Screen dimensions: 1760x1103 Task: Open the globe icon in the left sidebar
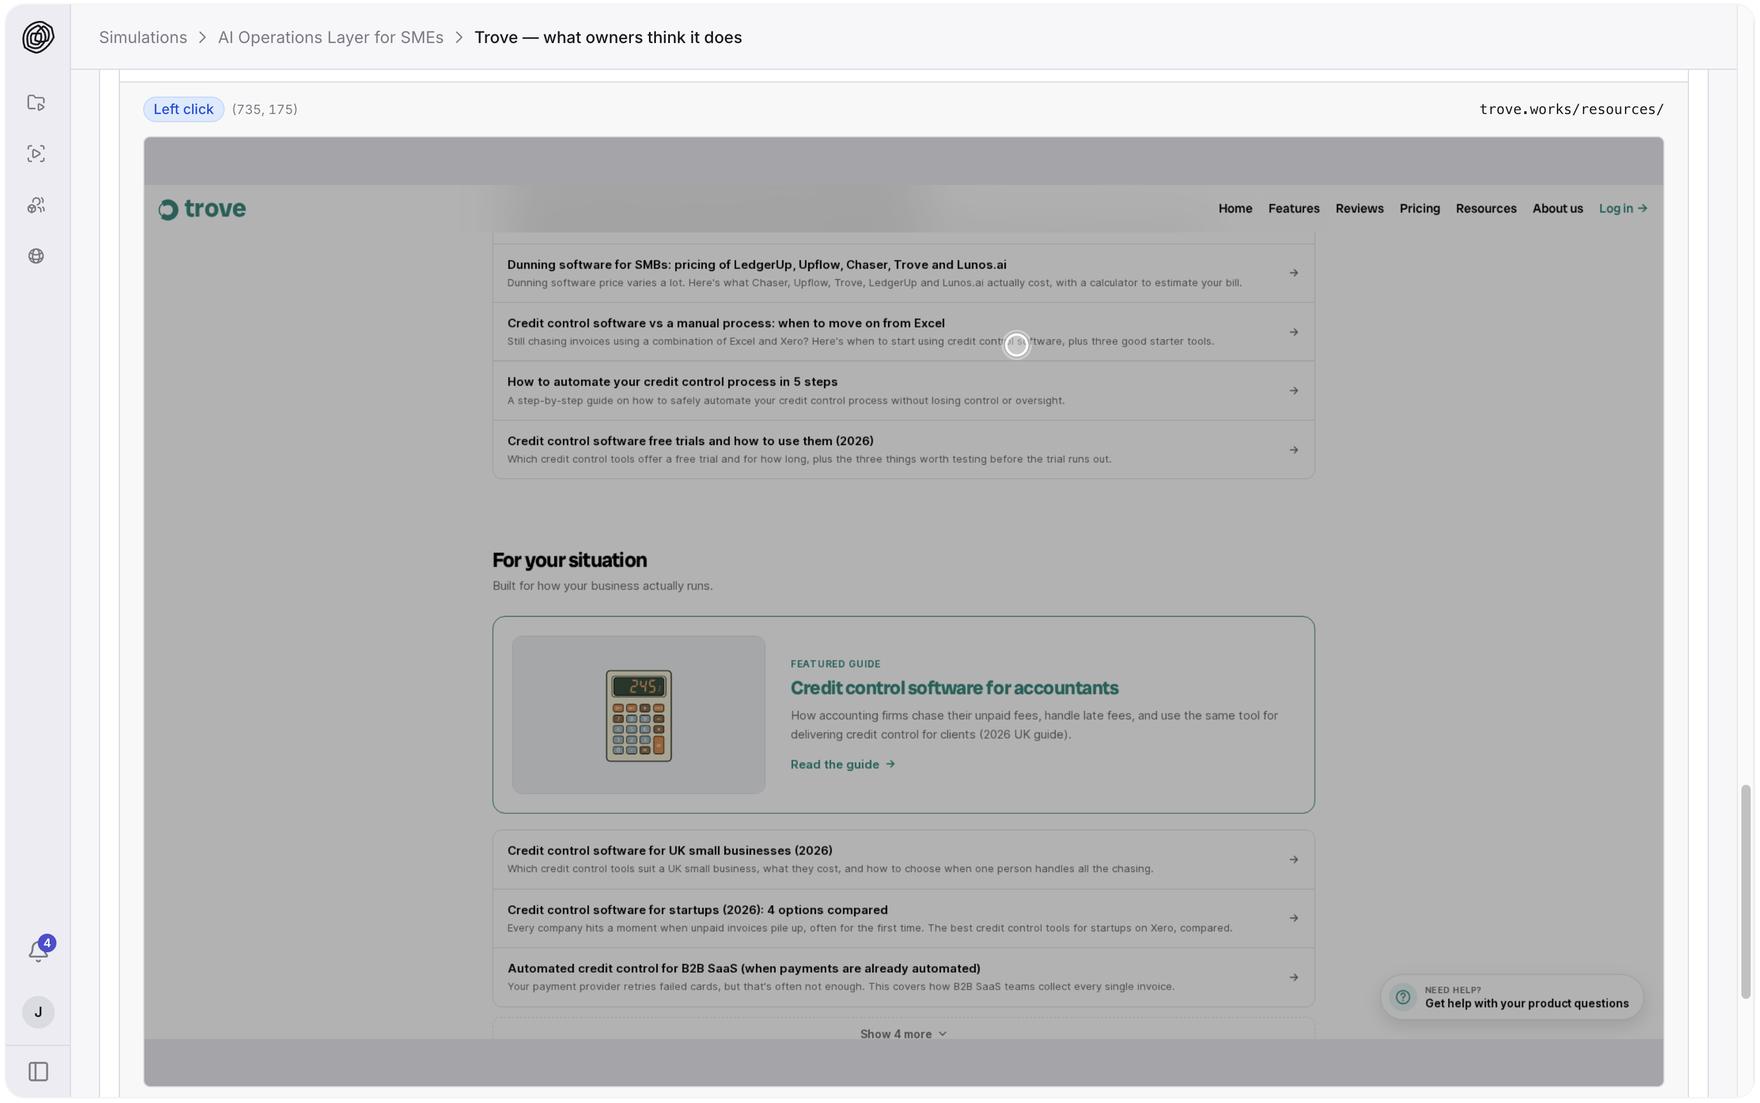pyautogui.click(x=36, y=256)
